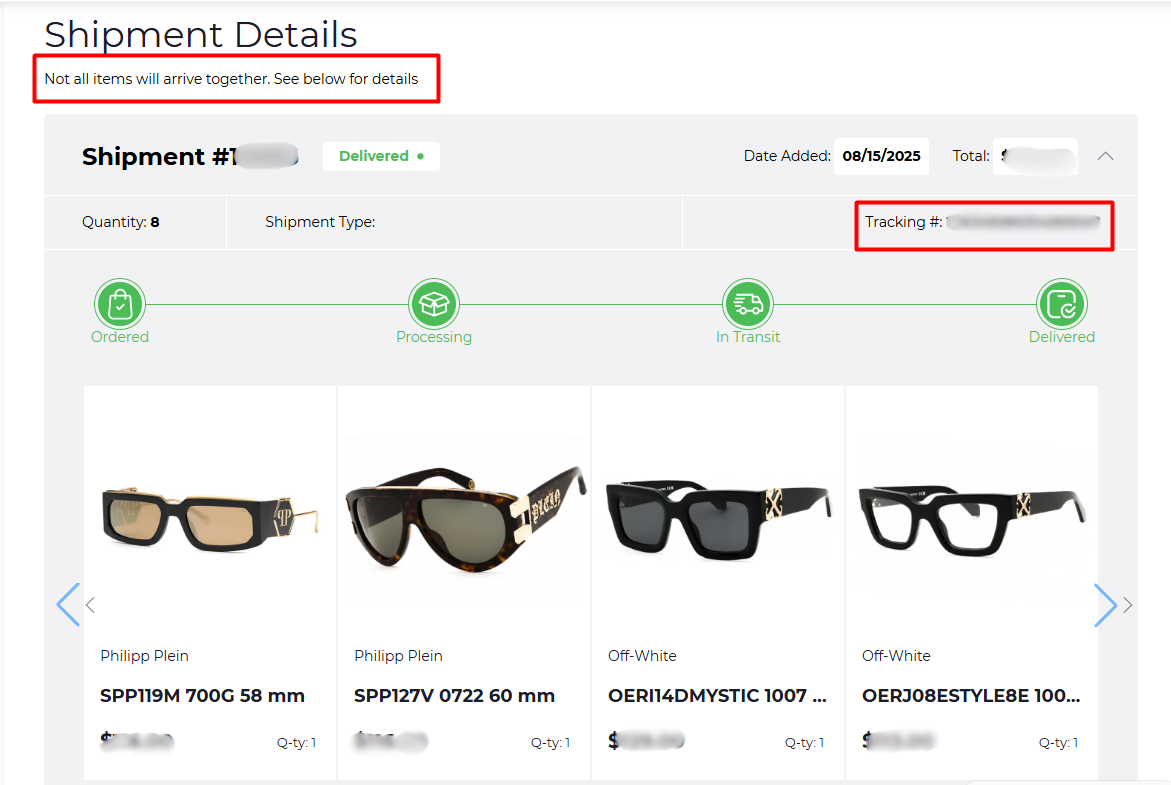The height and width of the screenshot is (785, 1171).
Task: Click the In Transit truck icon
Action: [748, 304]
